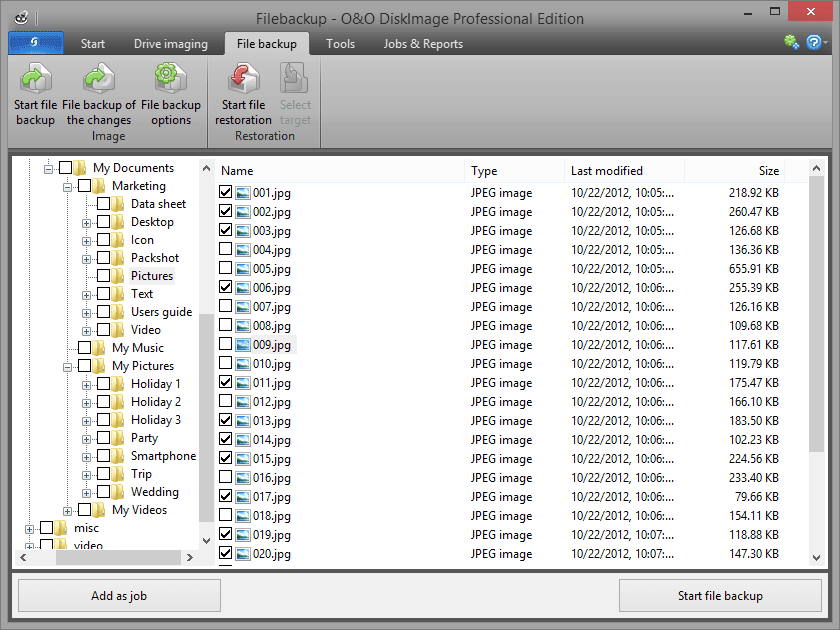The image size is (840, 630).
Task: Uncheck the 013.jpg checkbox
Action: [x=226, y=420]
